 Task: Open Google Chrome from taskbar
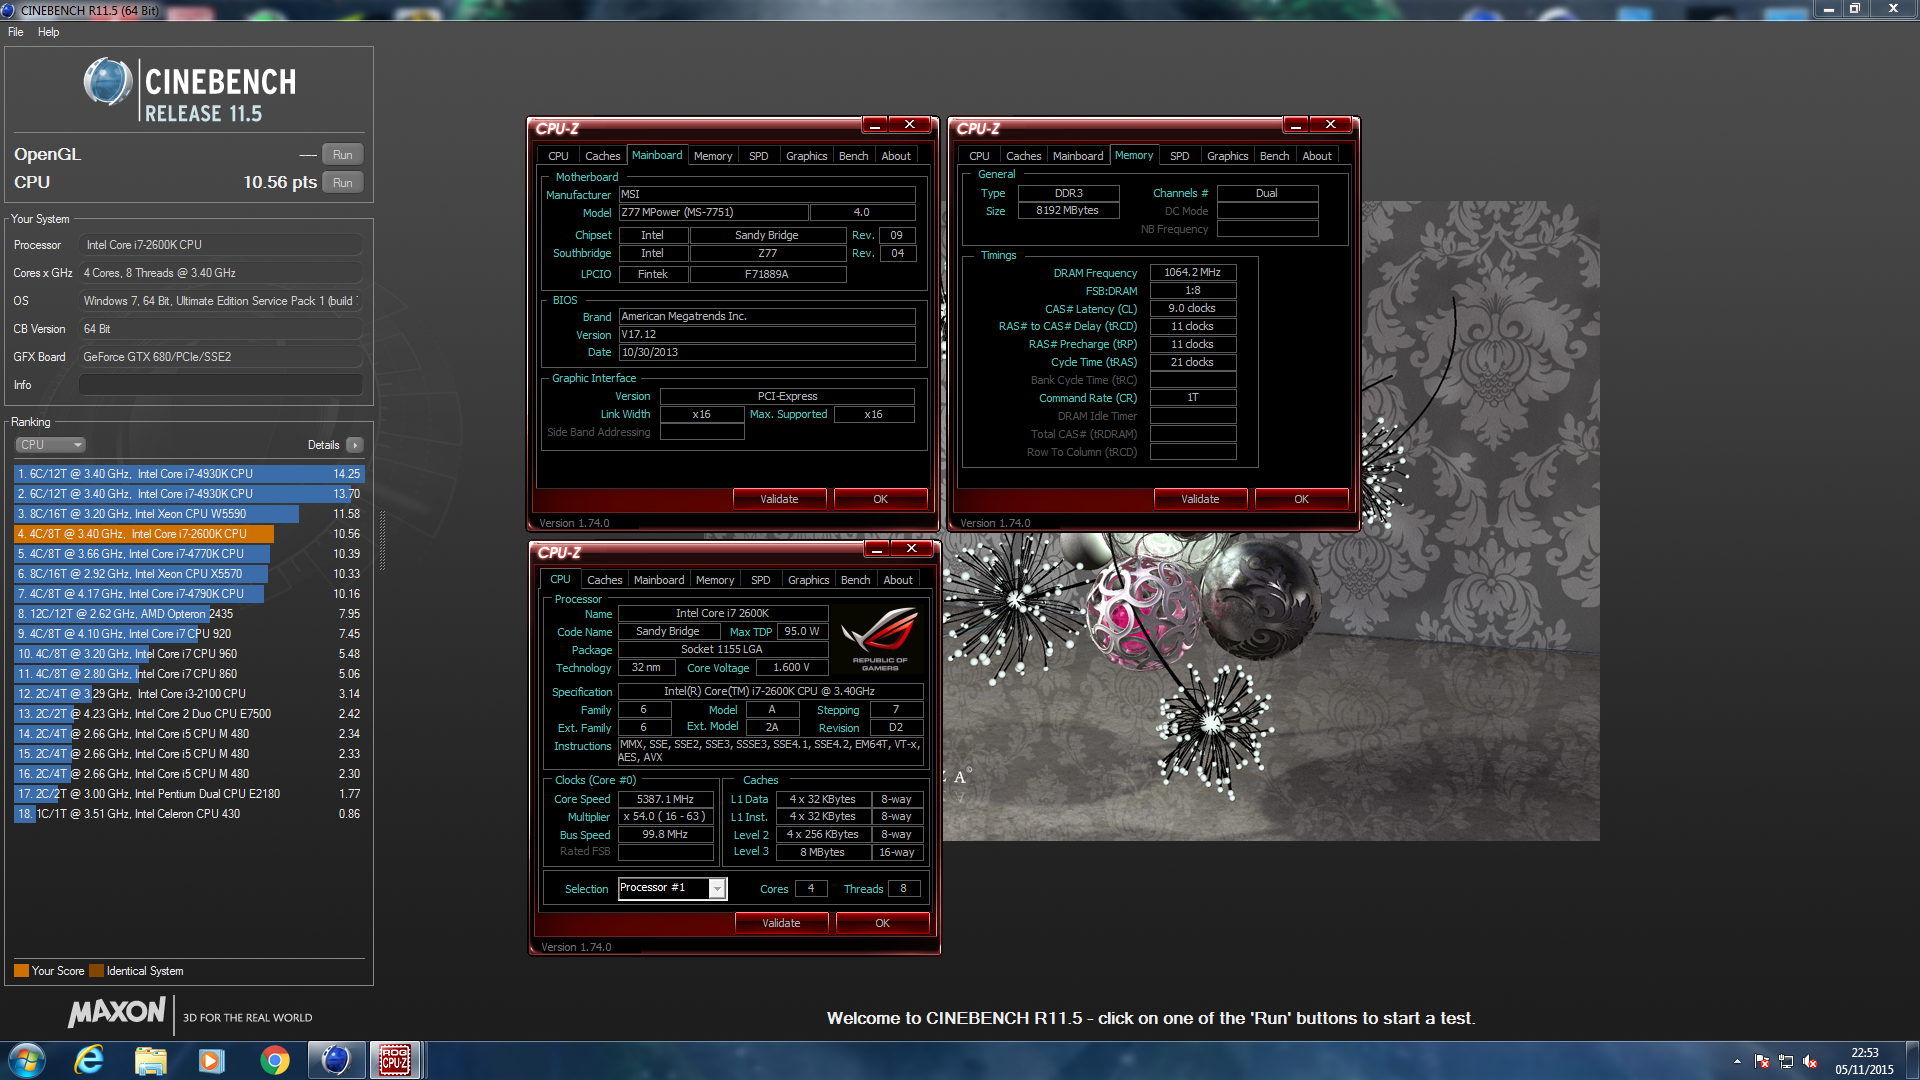point(274,1060)
